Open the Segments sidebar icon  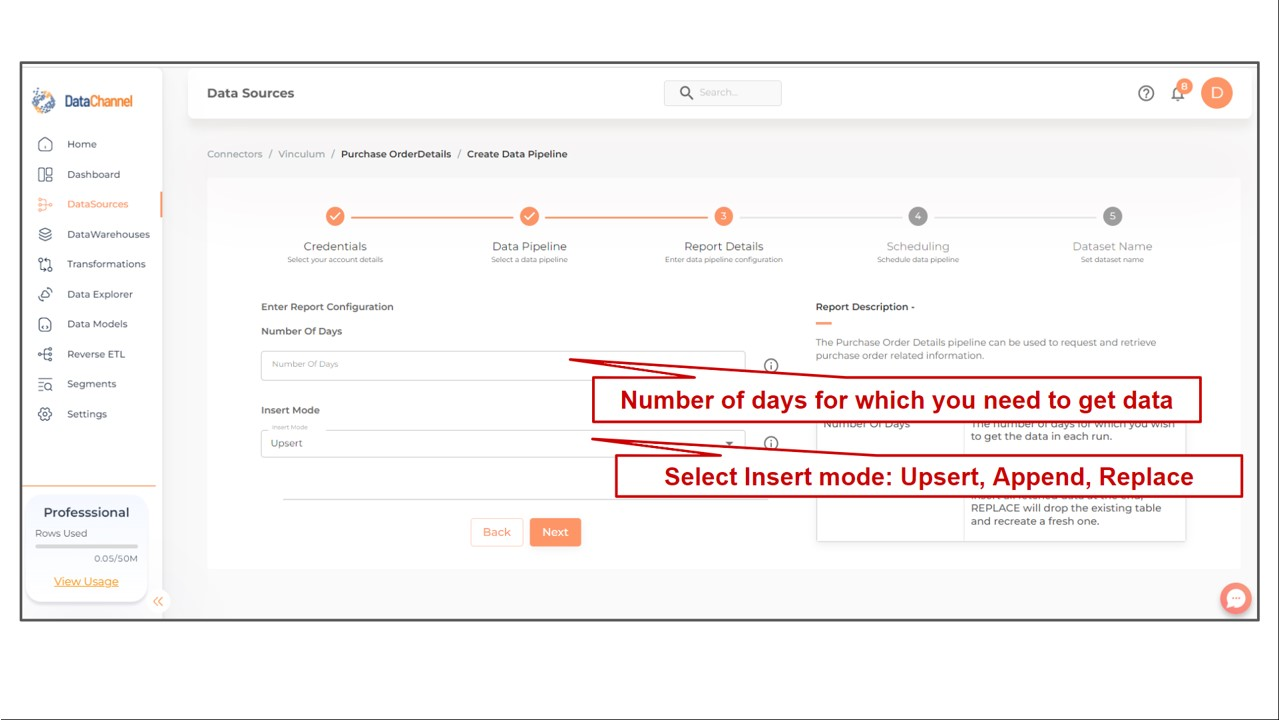[45, 384]
